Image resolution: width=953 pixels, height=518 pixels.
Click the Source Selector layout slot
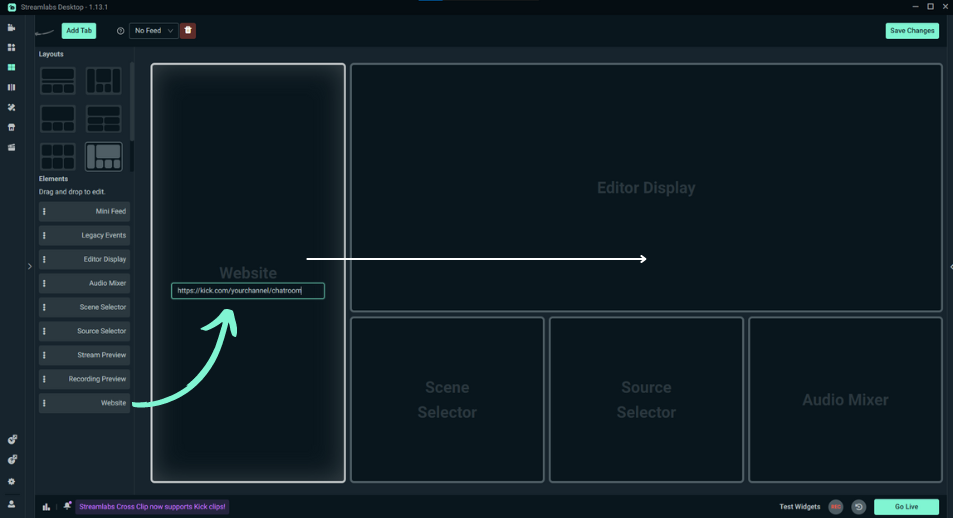coord(646,399)
